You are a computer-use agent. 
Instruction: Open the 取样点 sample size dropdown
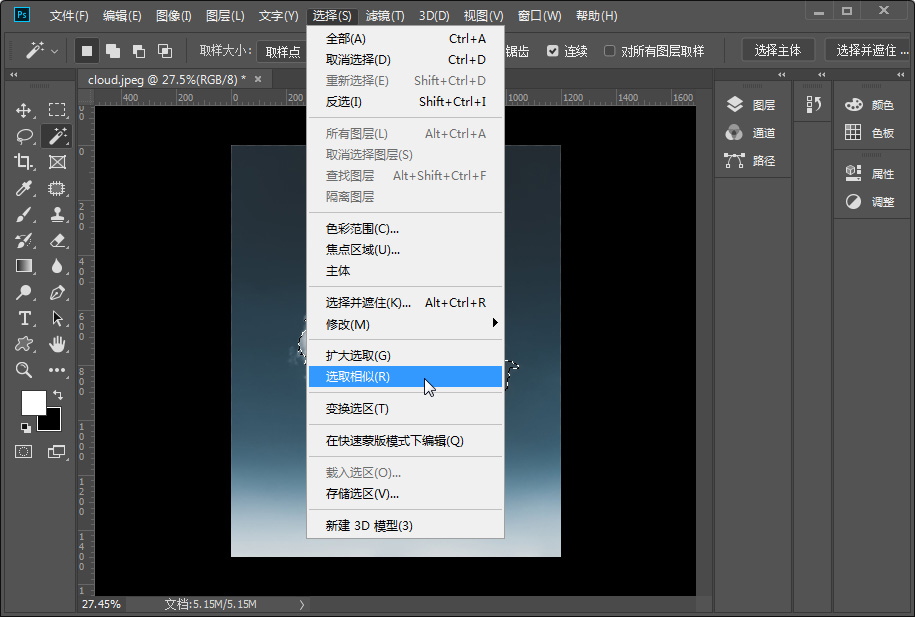pos(282,51)
